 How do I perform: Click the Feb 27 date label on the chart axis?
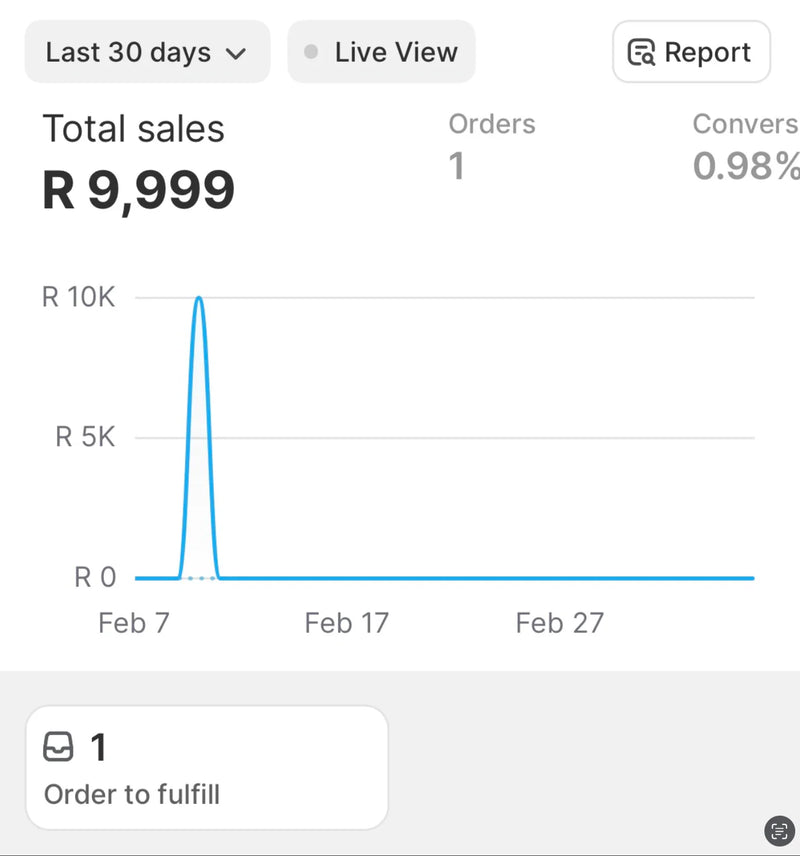559,623
